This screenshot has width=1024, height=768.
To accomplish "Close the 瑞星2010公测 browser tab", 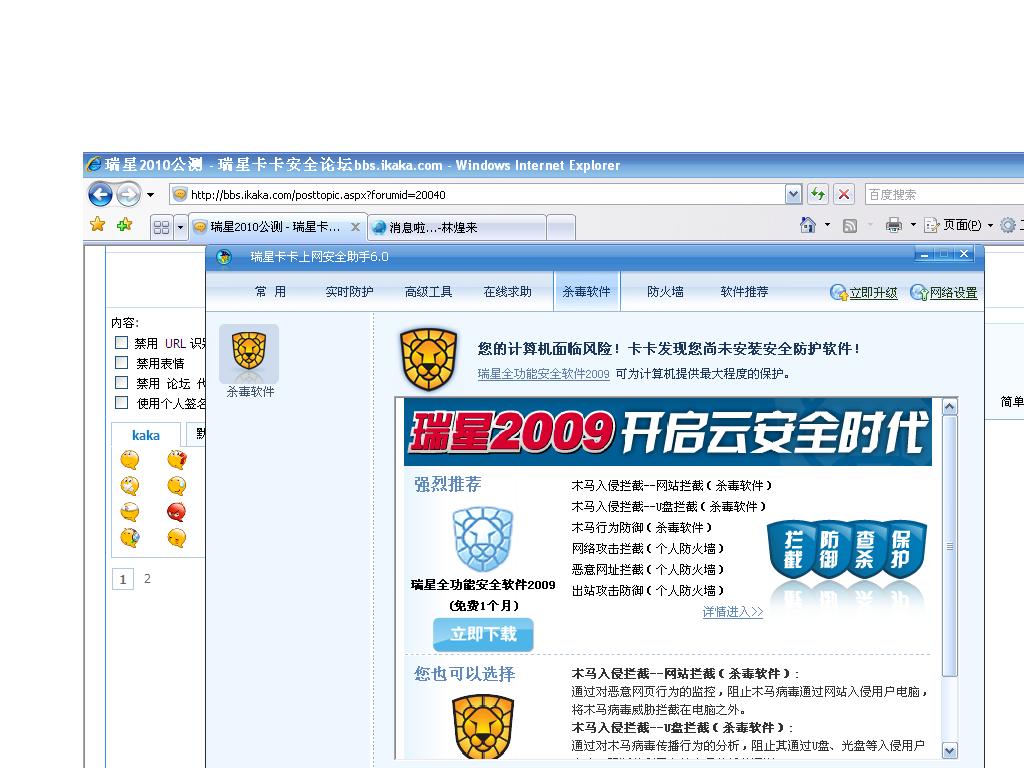I will (x=355, y=227).
